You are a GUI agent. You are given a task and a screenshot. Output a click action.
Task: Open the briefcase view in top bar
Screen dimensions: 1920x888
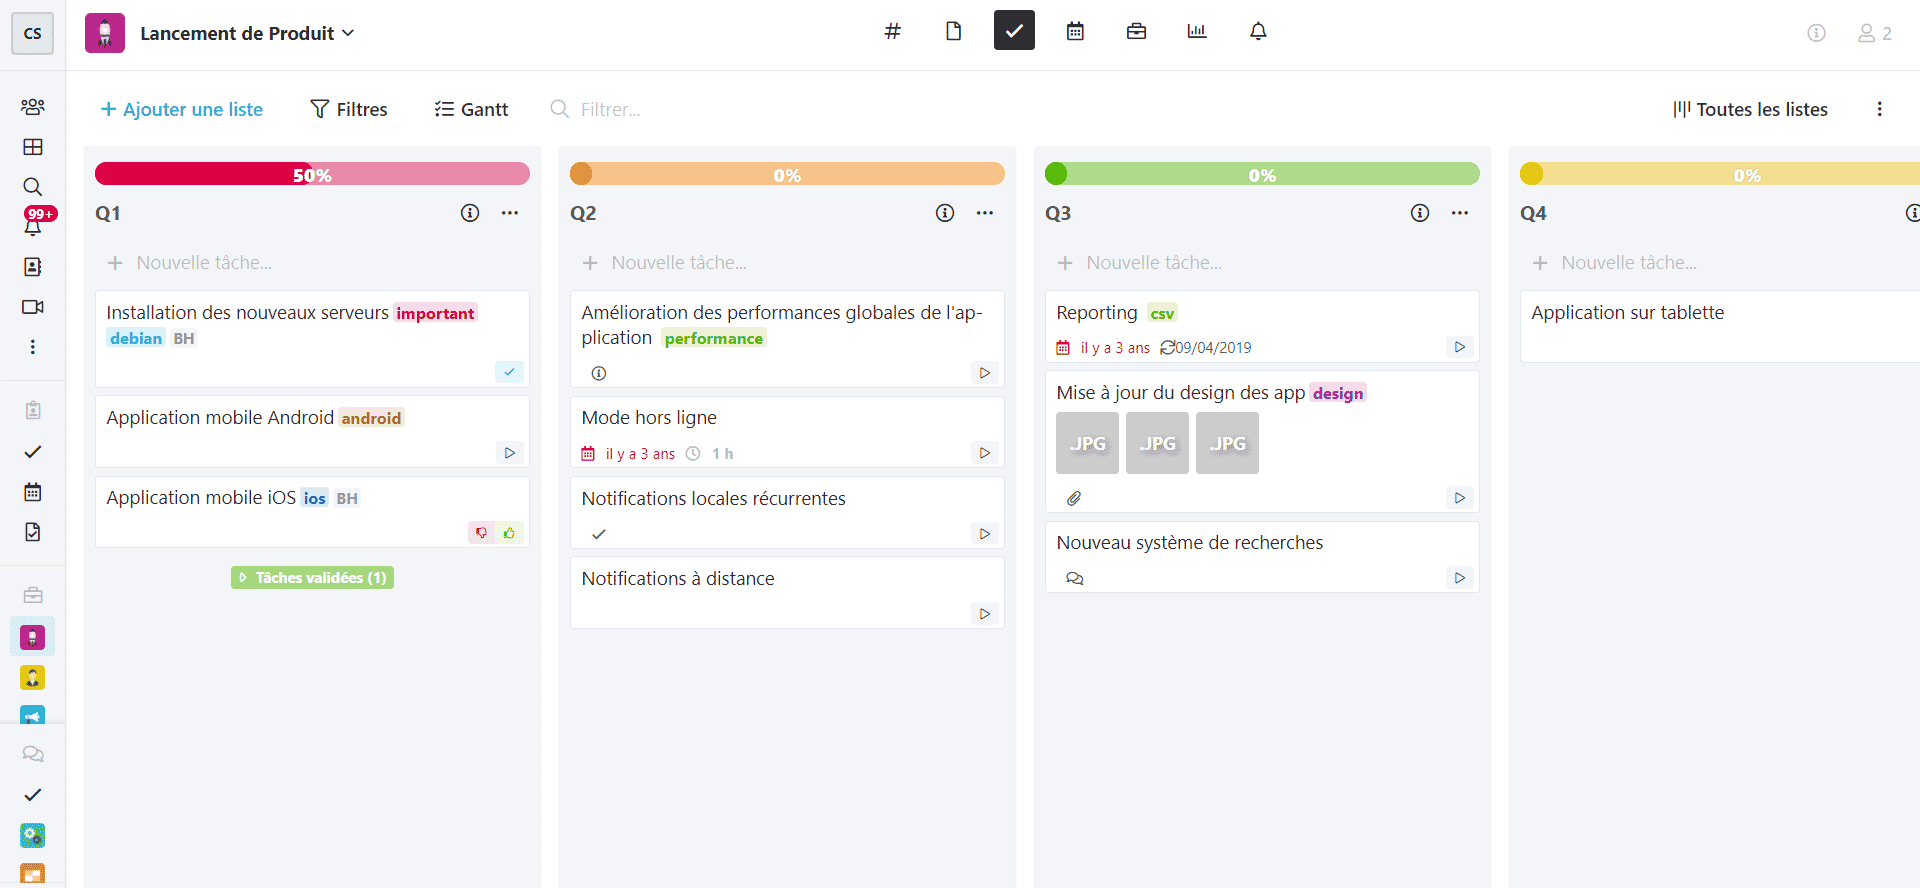tap(1136, 31)
